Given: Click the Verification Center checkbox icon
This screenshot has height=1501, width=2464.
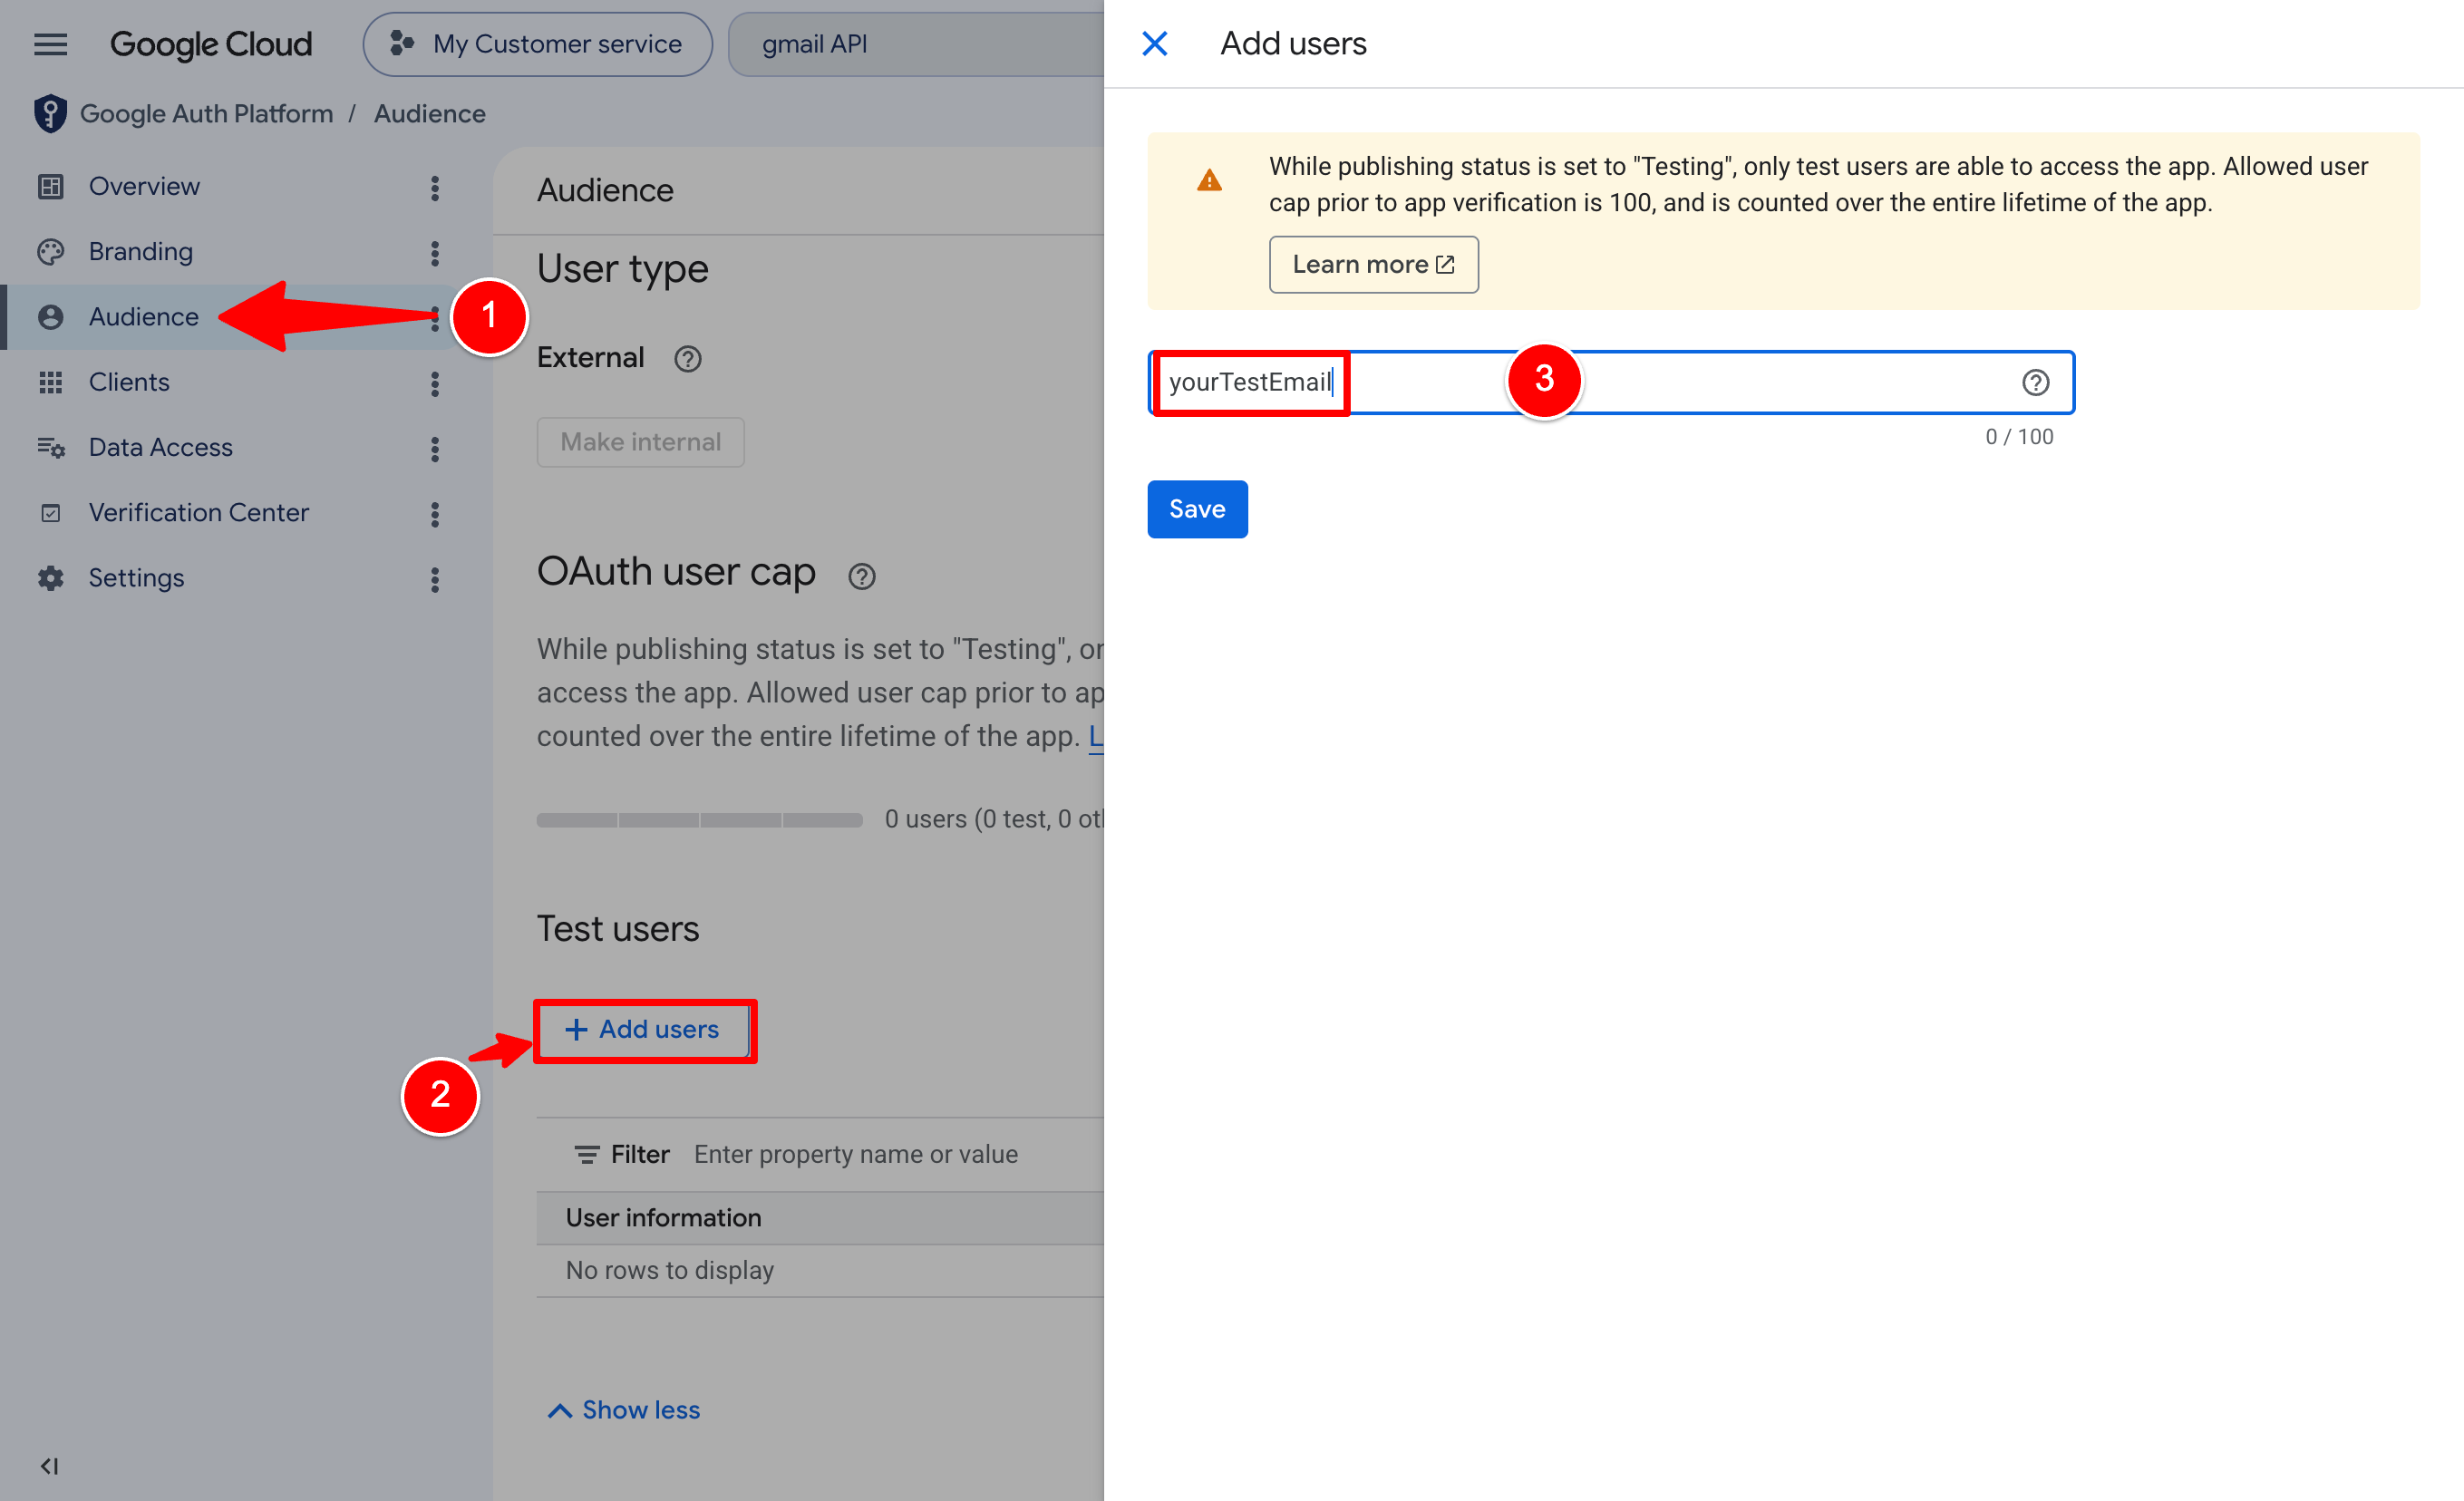Looking at the screenshot, I should pyautogui.click(x=50, y=513).
